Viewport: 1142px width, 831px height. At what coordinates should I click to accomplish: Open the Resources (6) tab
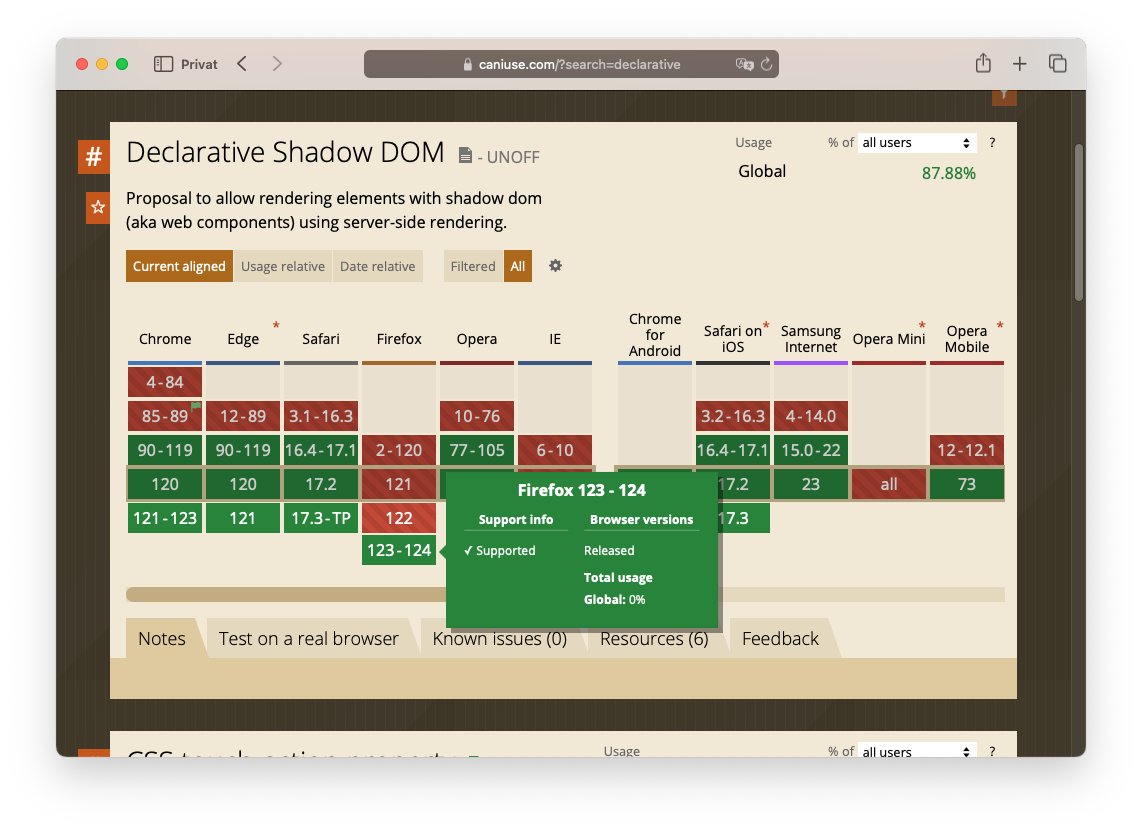[654, 639]
